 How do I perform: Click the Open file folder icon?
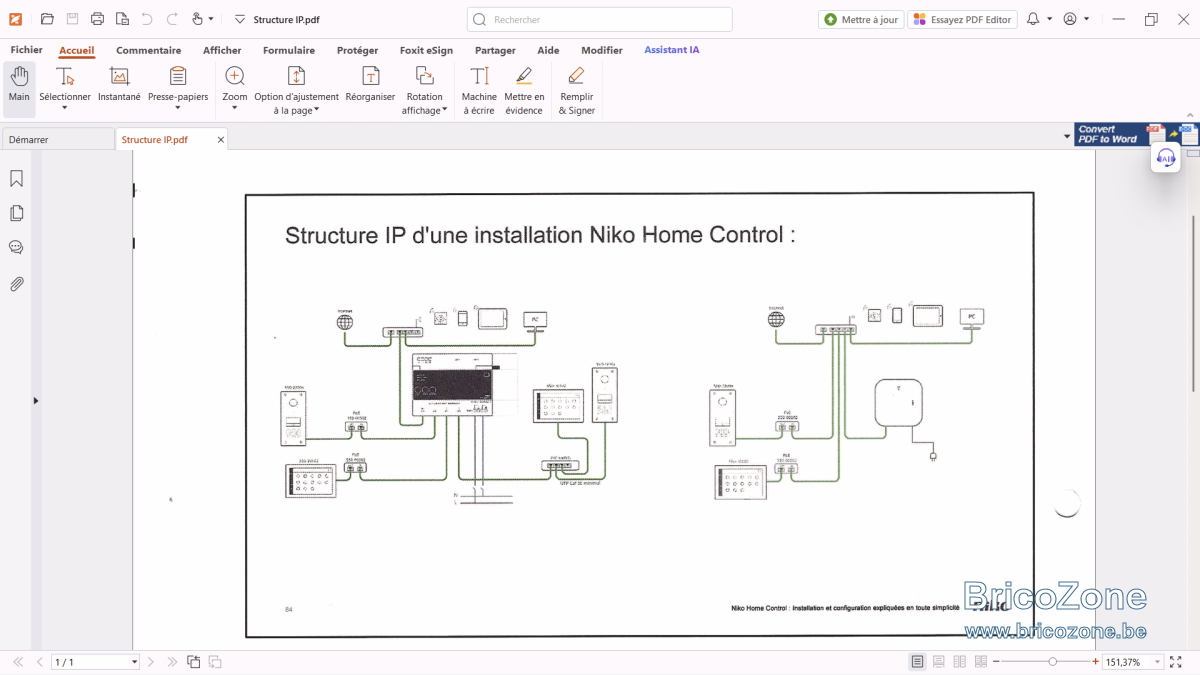point(47,19)
